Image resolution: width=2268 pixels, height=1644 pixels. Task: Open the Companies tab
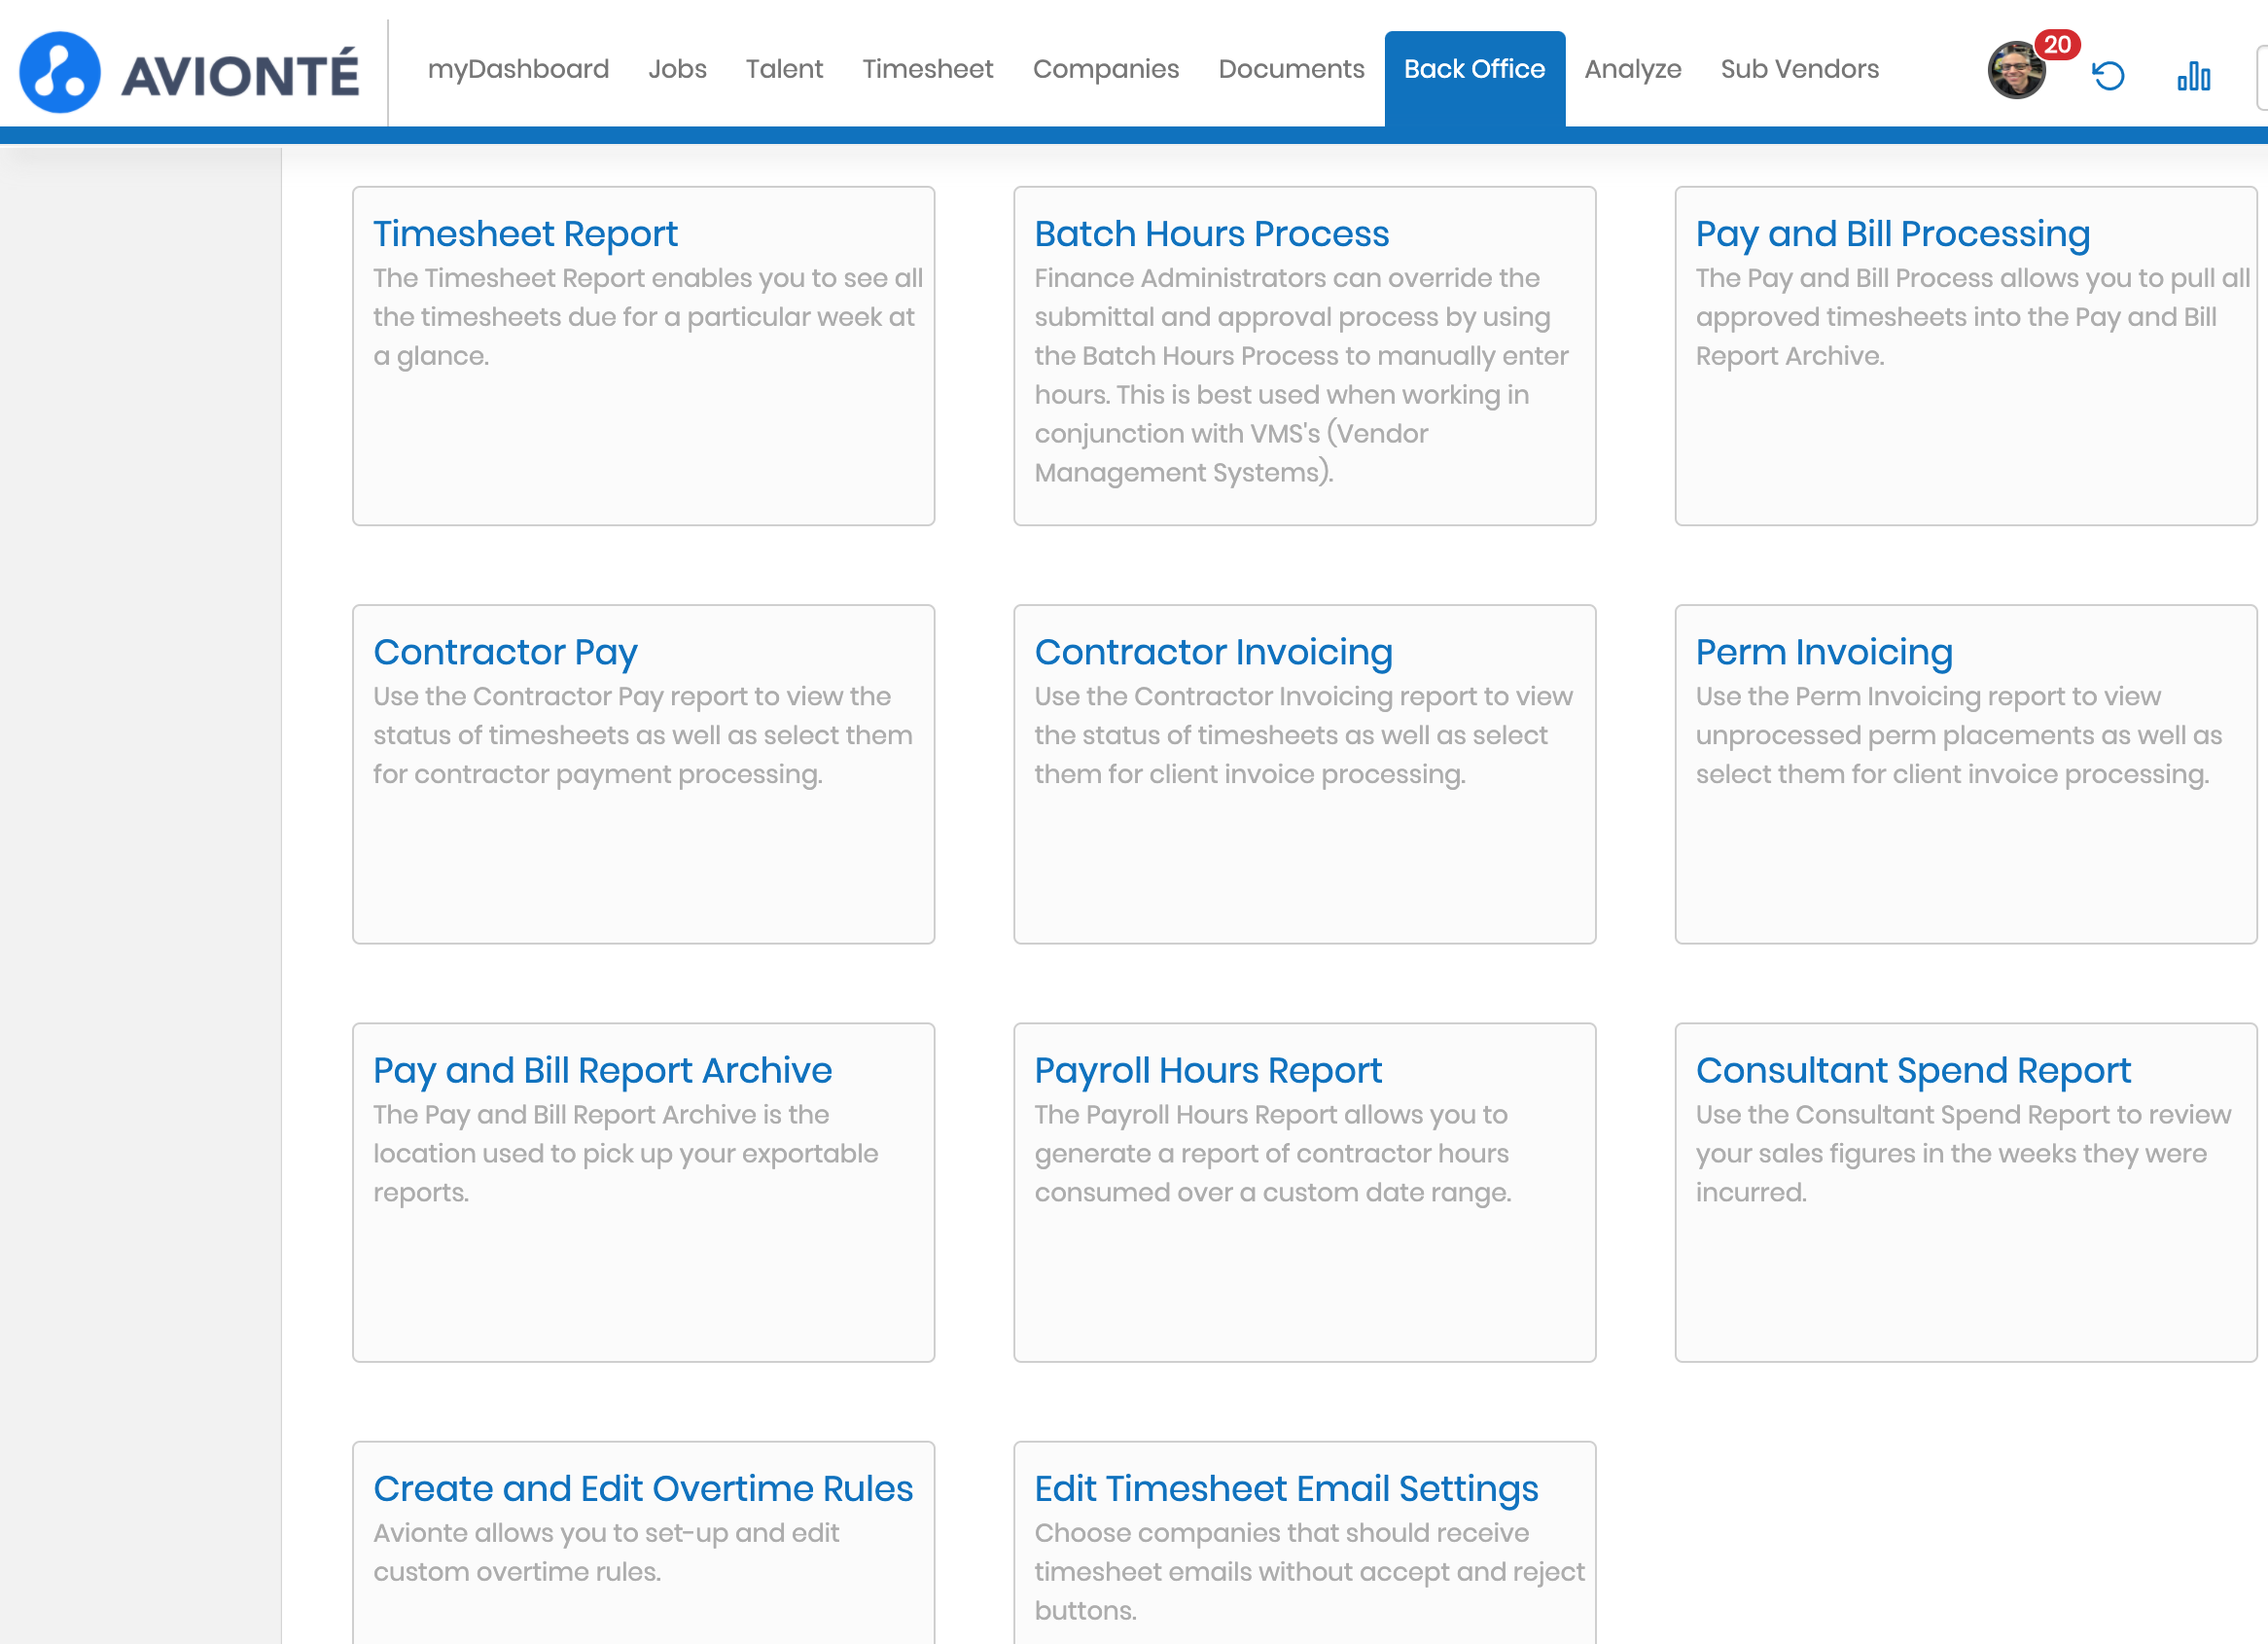tap(1105, 69)
